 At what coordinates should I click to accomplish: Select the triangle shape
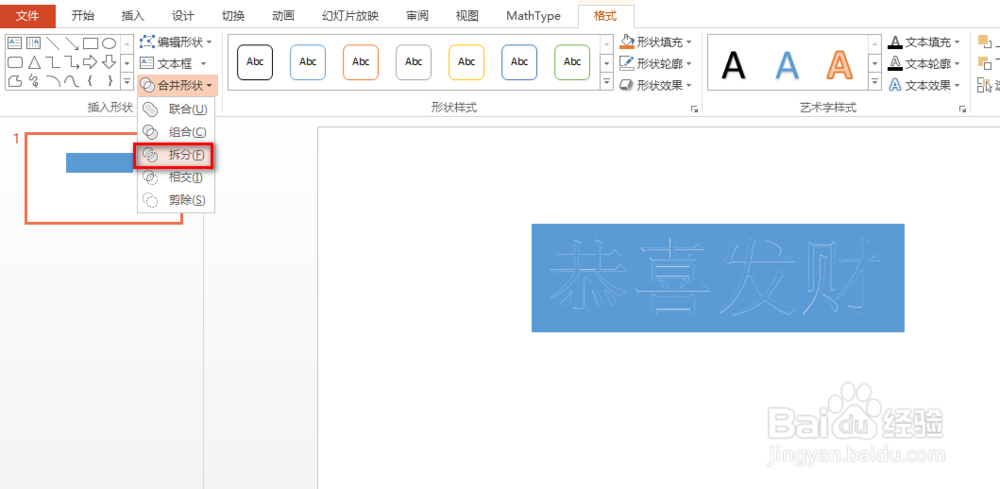[34, 62]
